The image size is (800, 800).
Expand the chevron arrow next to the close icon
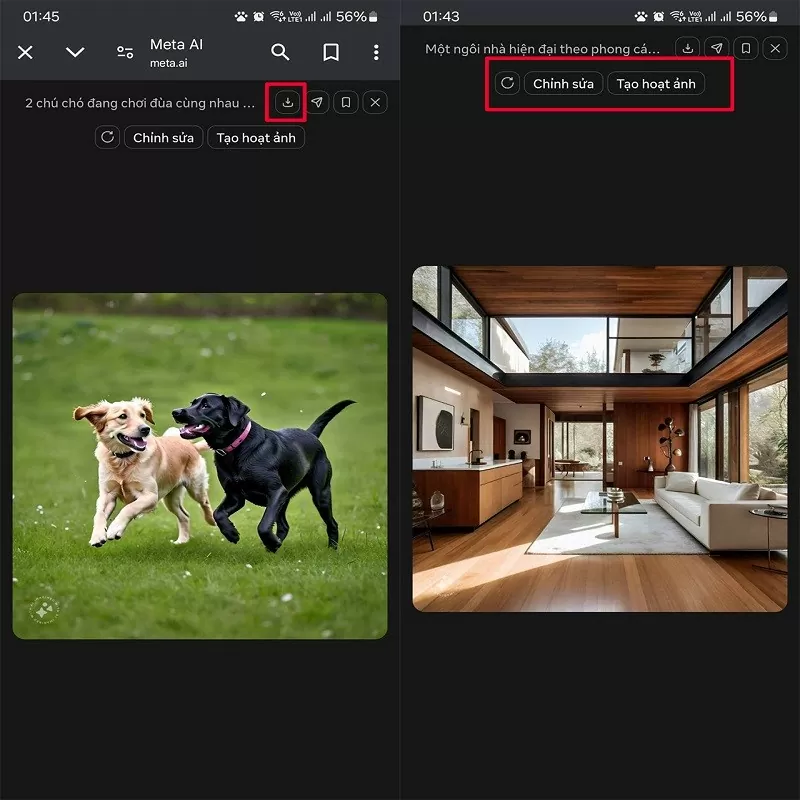74,51
